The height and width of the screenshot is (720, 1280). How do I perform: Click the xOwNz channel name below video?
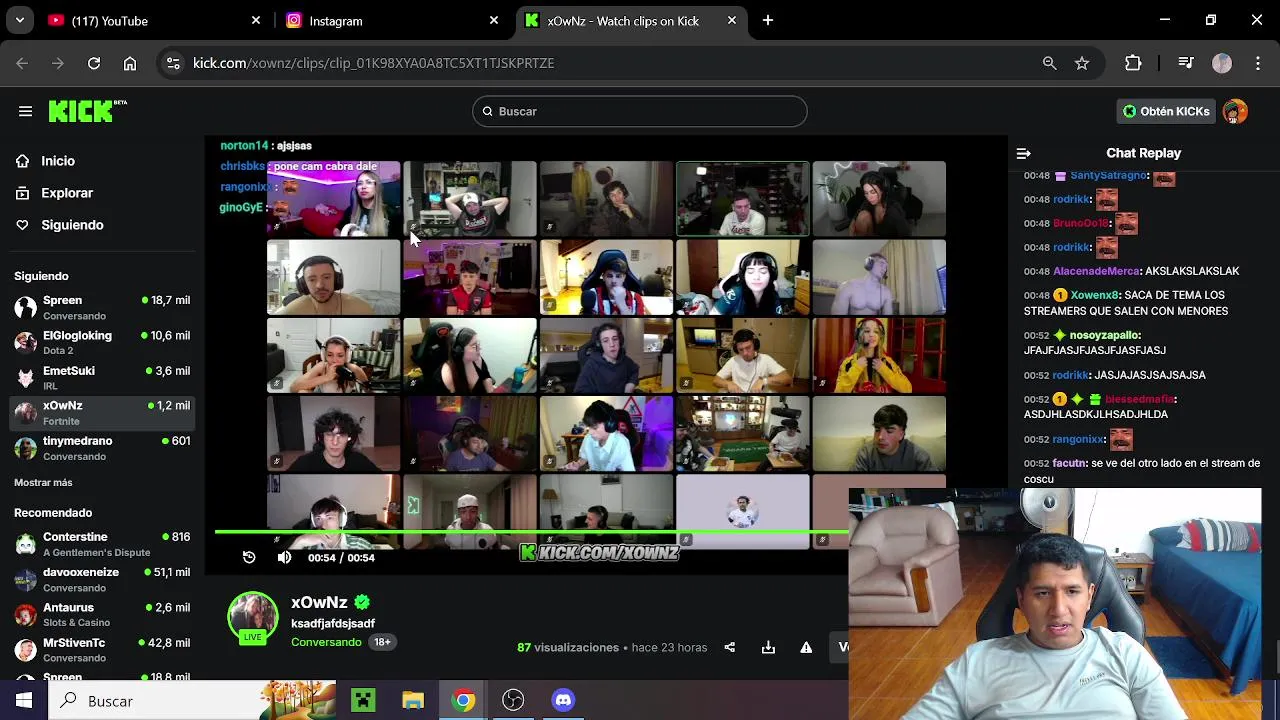(319, 602)
